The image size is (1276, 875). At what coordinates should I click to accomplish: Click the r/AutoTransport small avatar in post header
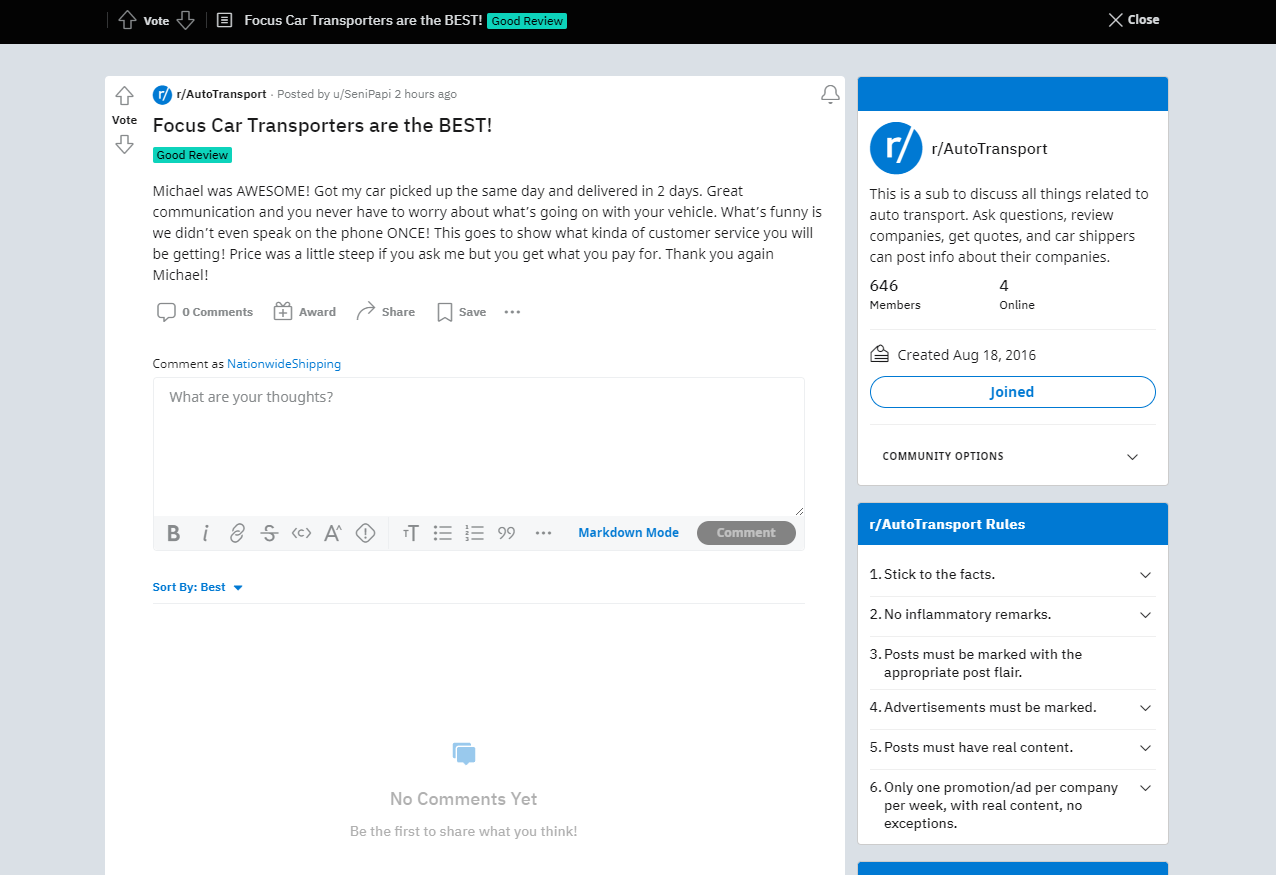[162, 94]
